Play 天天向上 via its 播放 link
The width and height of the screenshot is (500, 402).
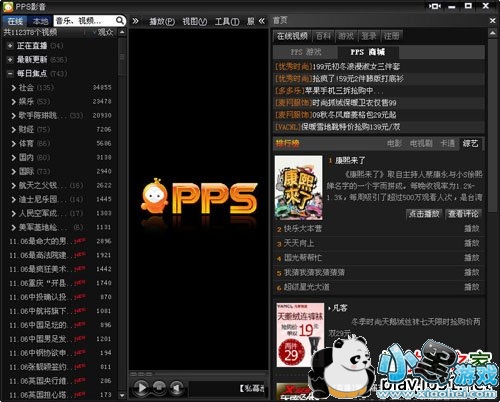click(x=472, y=243)
